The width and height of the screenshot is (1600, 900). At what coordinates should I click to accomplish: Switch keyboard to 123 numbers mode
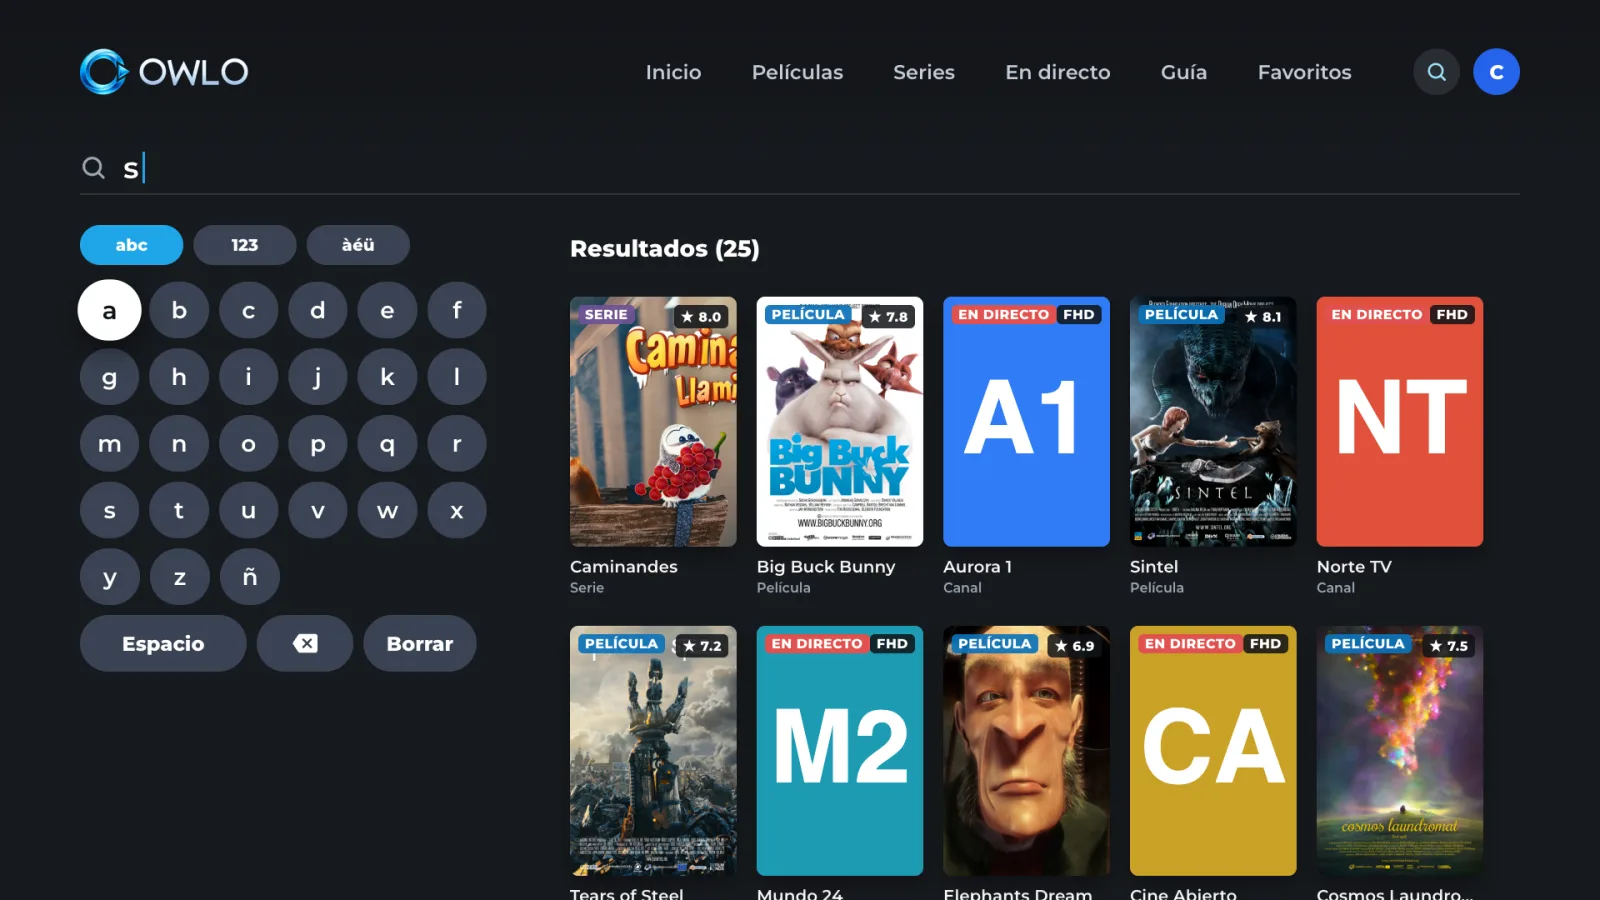(245, 245)
